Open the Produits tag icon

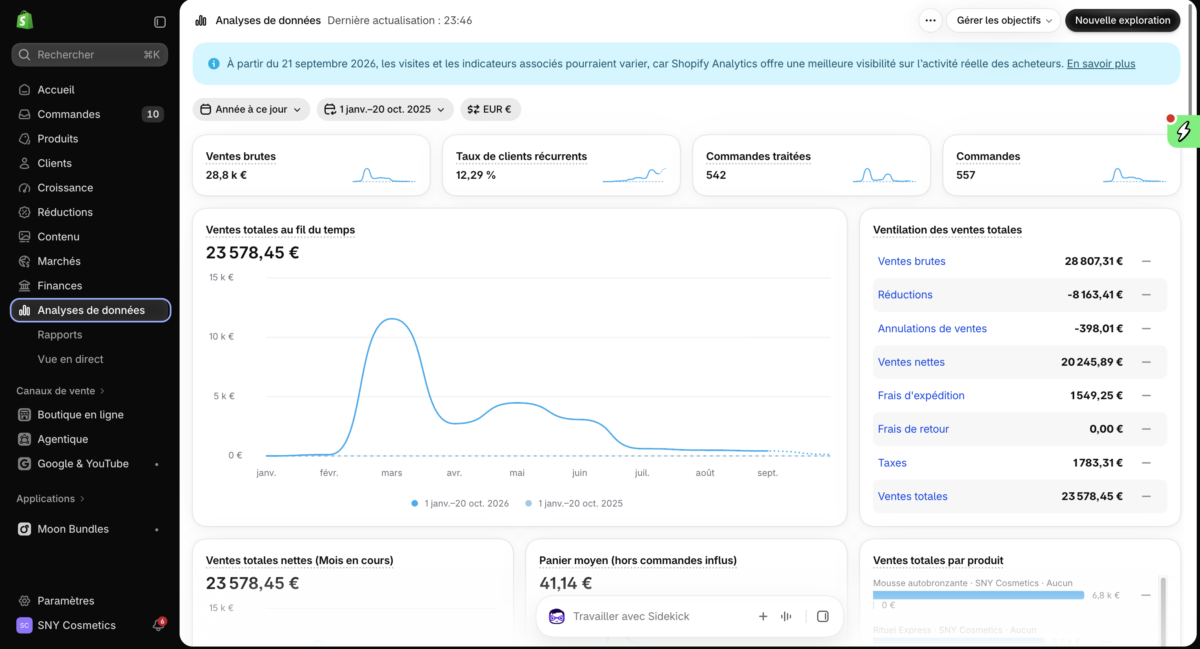tap(25, 139)
